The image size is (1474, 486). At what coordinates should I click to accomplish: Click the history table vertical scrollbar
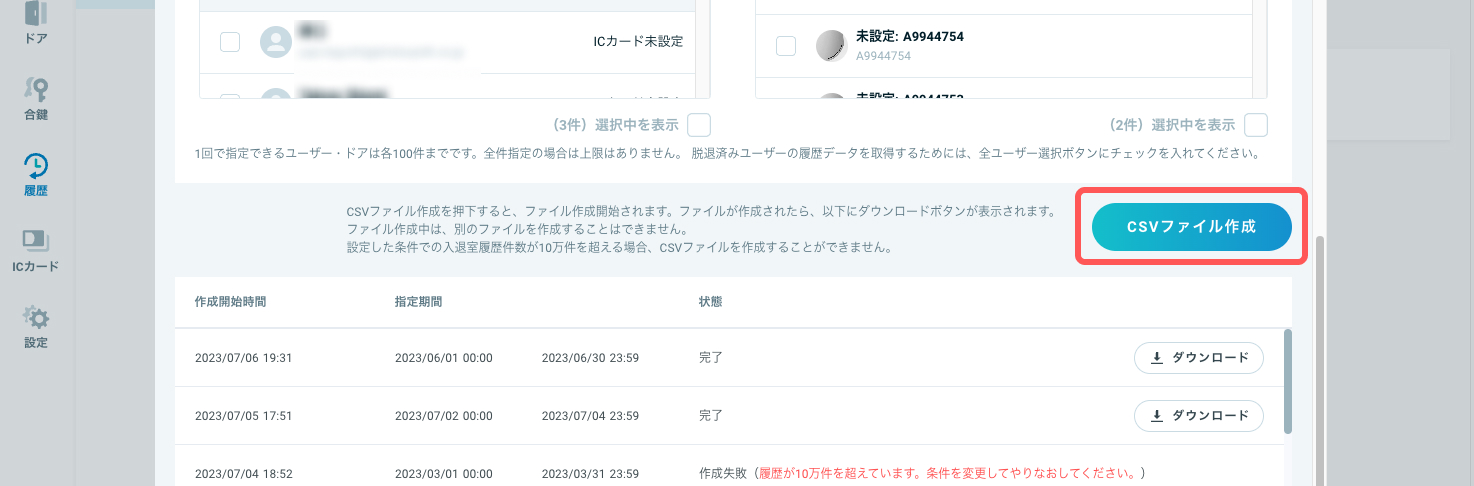[x=1288, y=380]
